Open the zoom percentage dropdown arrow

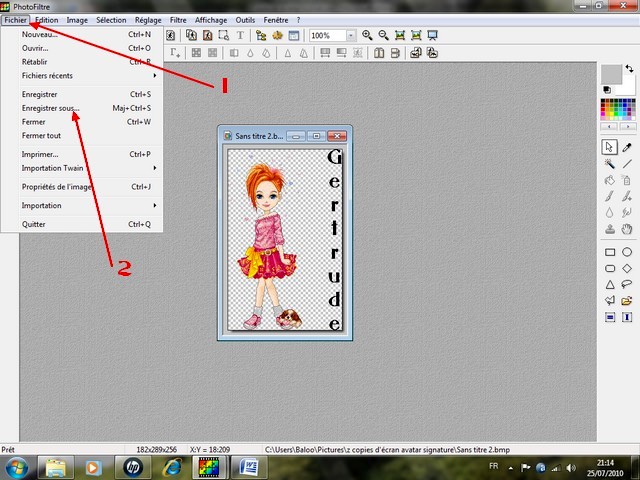pyautogui.click(x=351, y=36)
